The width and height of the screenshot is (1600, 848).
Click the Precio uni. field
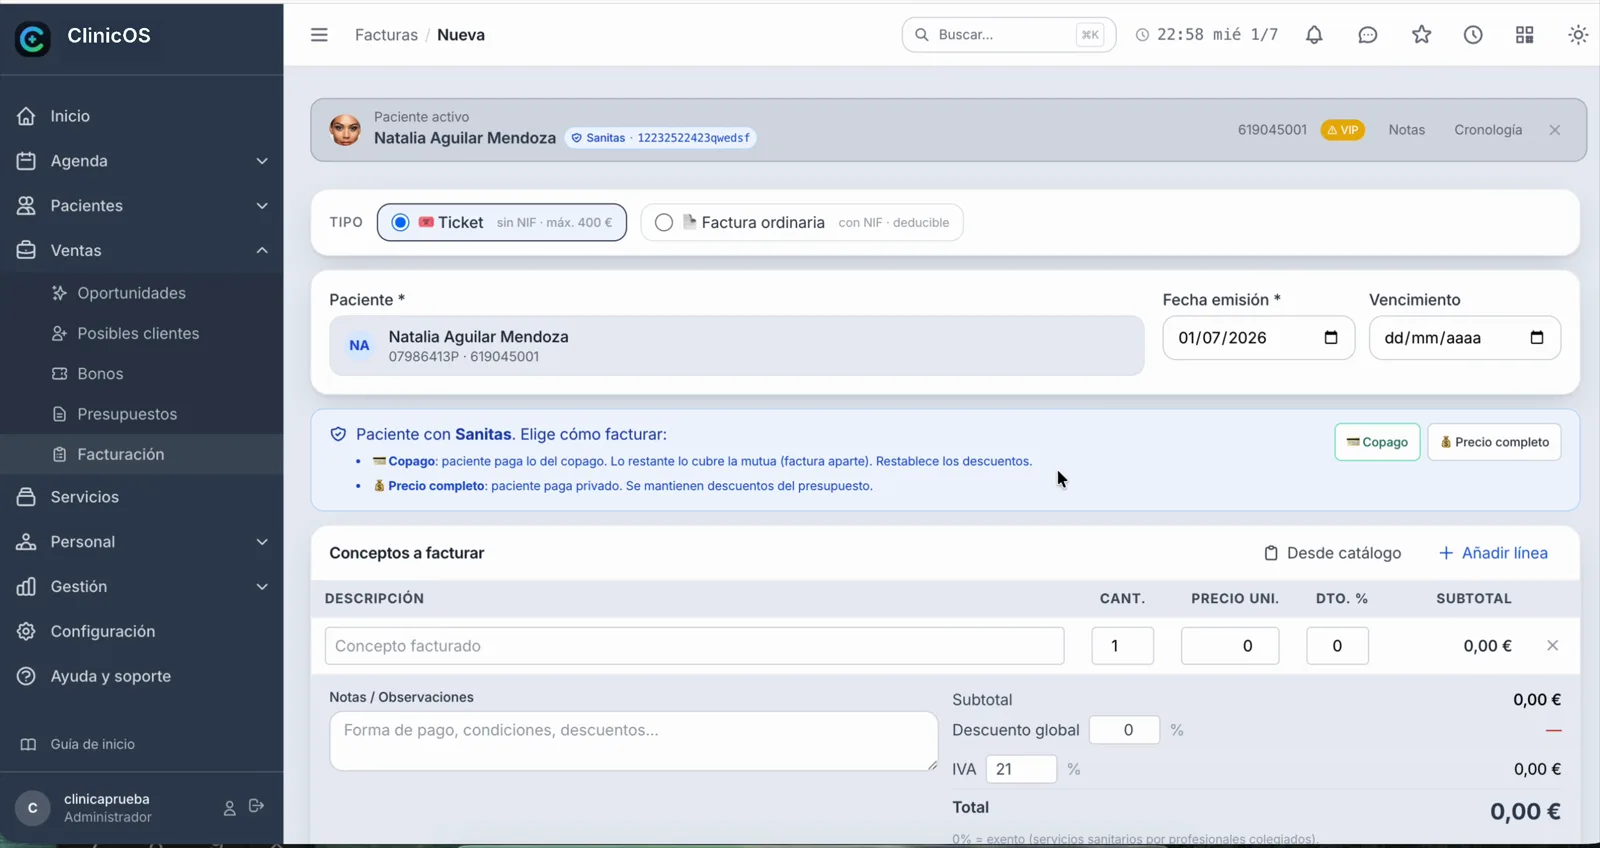click(1230, 646)
